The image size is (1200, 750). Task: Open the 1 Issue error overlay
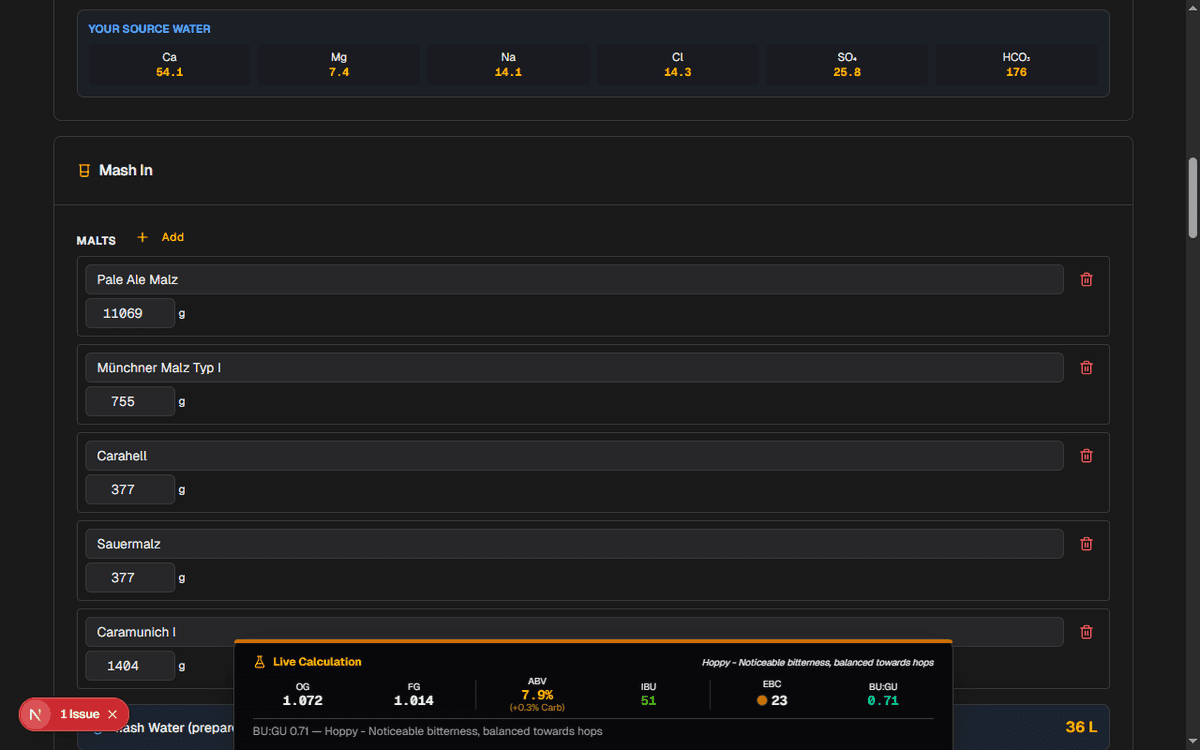point(79,714)
